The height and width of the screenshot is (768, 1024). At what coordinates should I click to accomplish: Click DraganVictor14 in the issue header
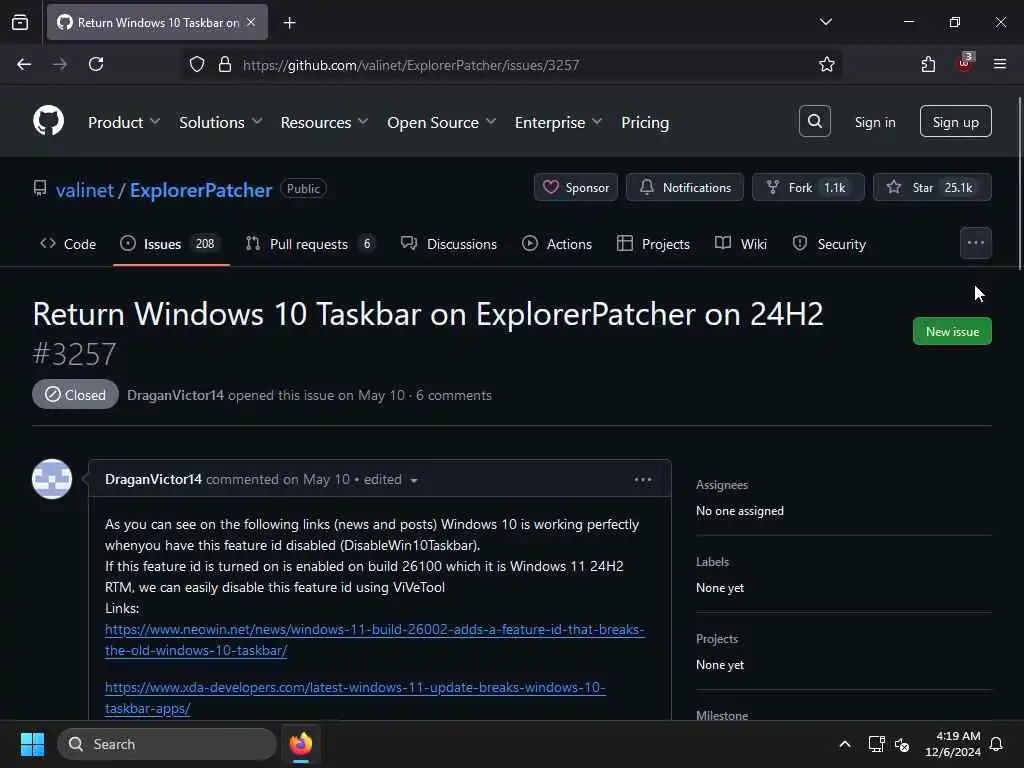click(176, 395)
